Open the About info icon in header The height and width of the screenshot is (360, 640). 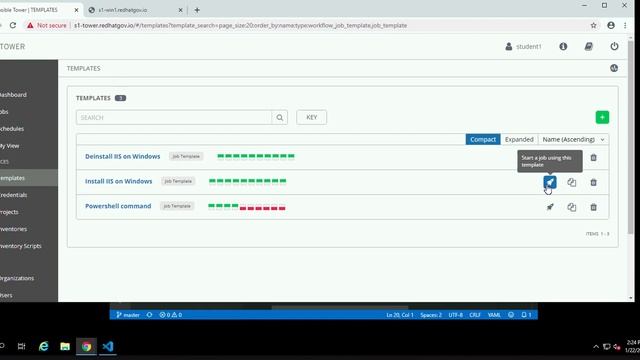pyautogui.click(x=563, y=47)
